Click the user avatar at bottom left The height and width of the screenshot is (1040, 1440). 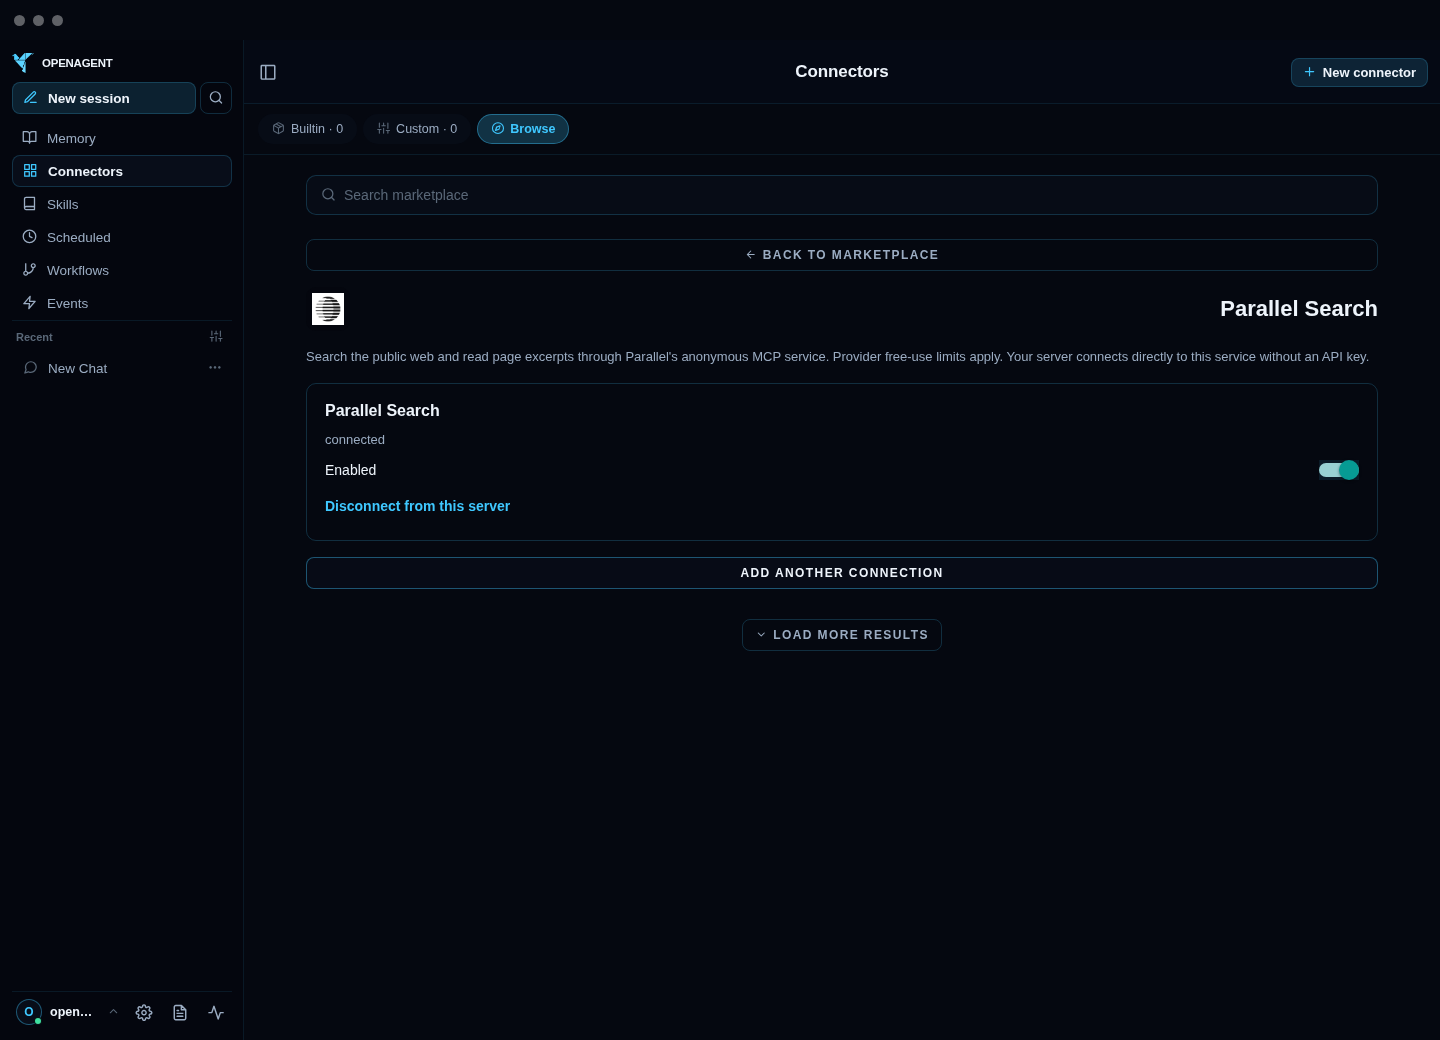pyautogui.click(x=29, y=1012)
